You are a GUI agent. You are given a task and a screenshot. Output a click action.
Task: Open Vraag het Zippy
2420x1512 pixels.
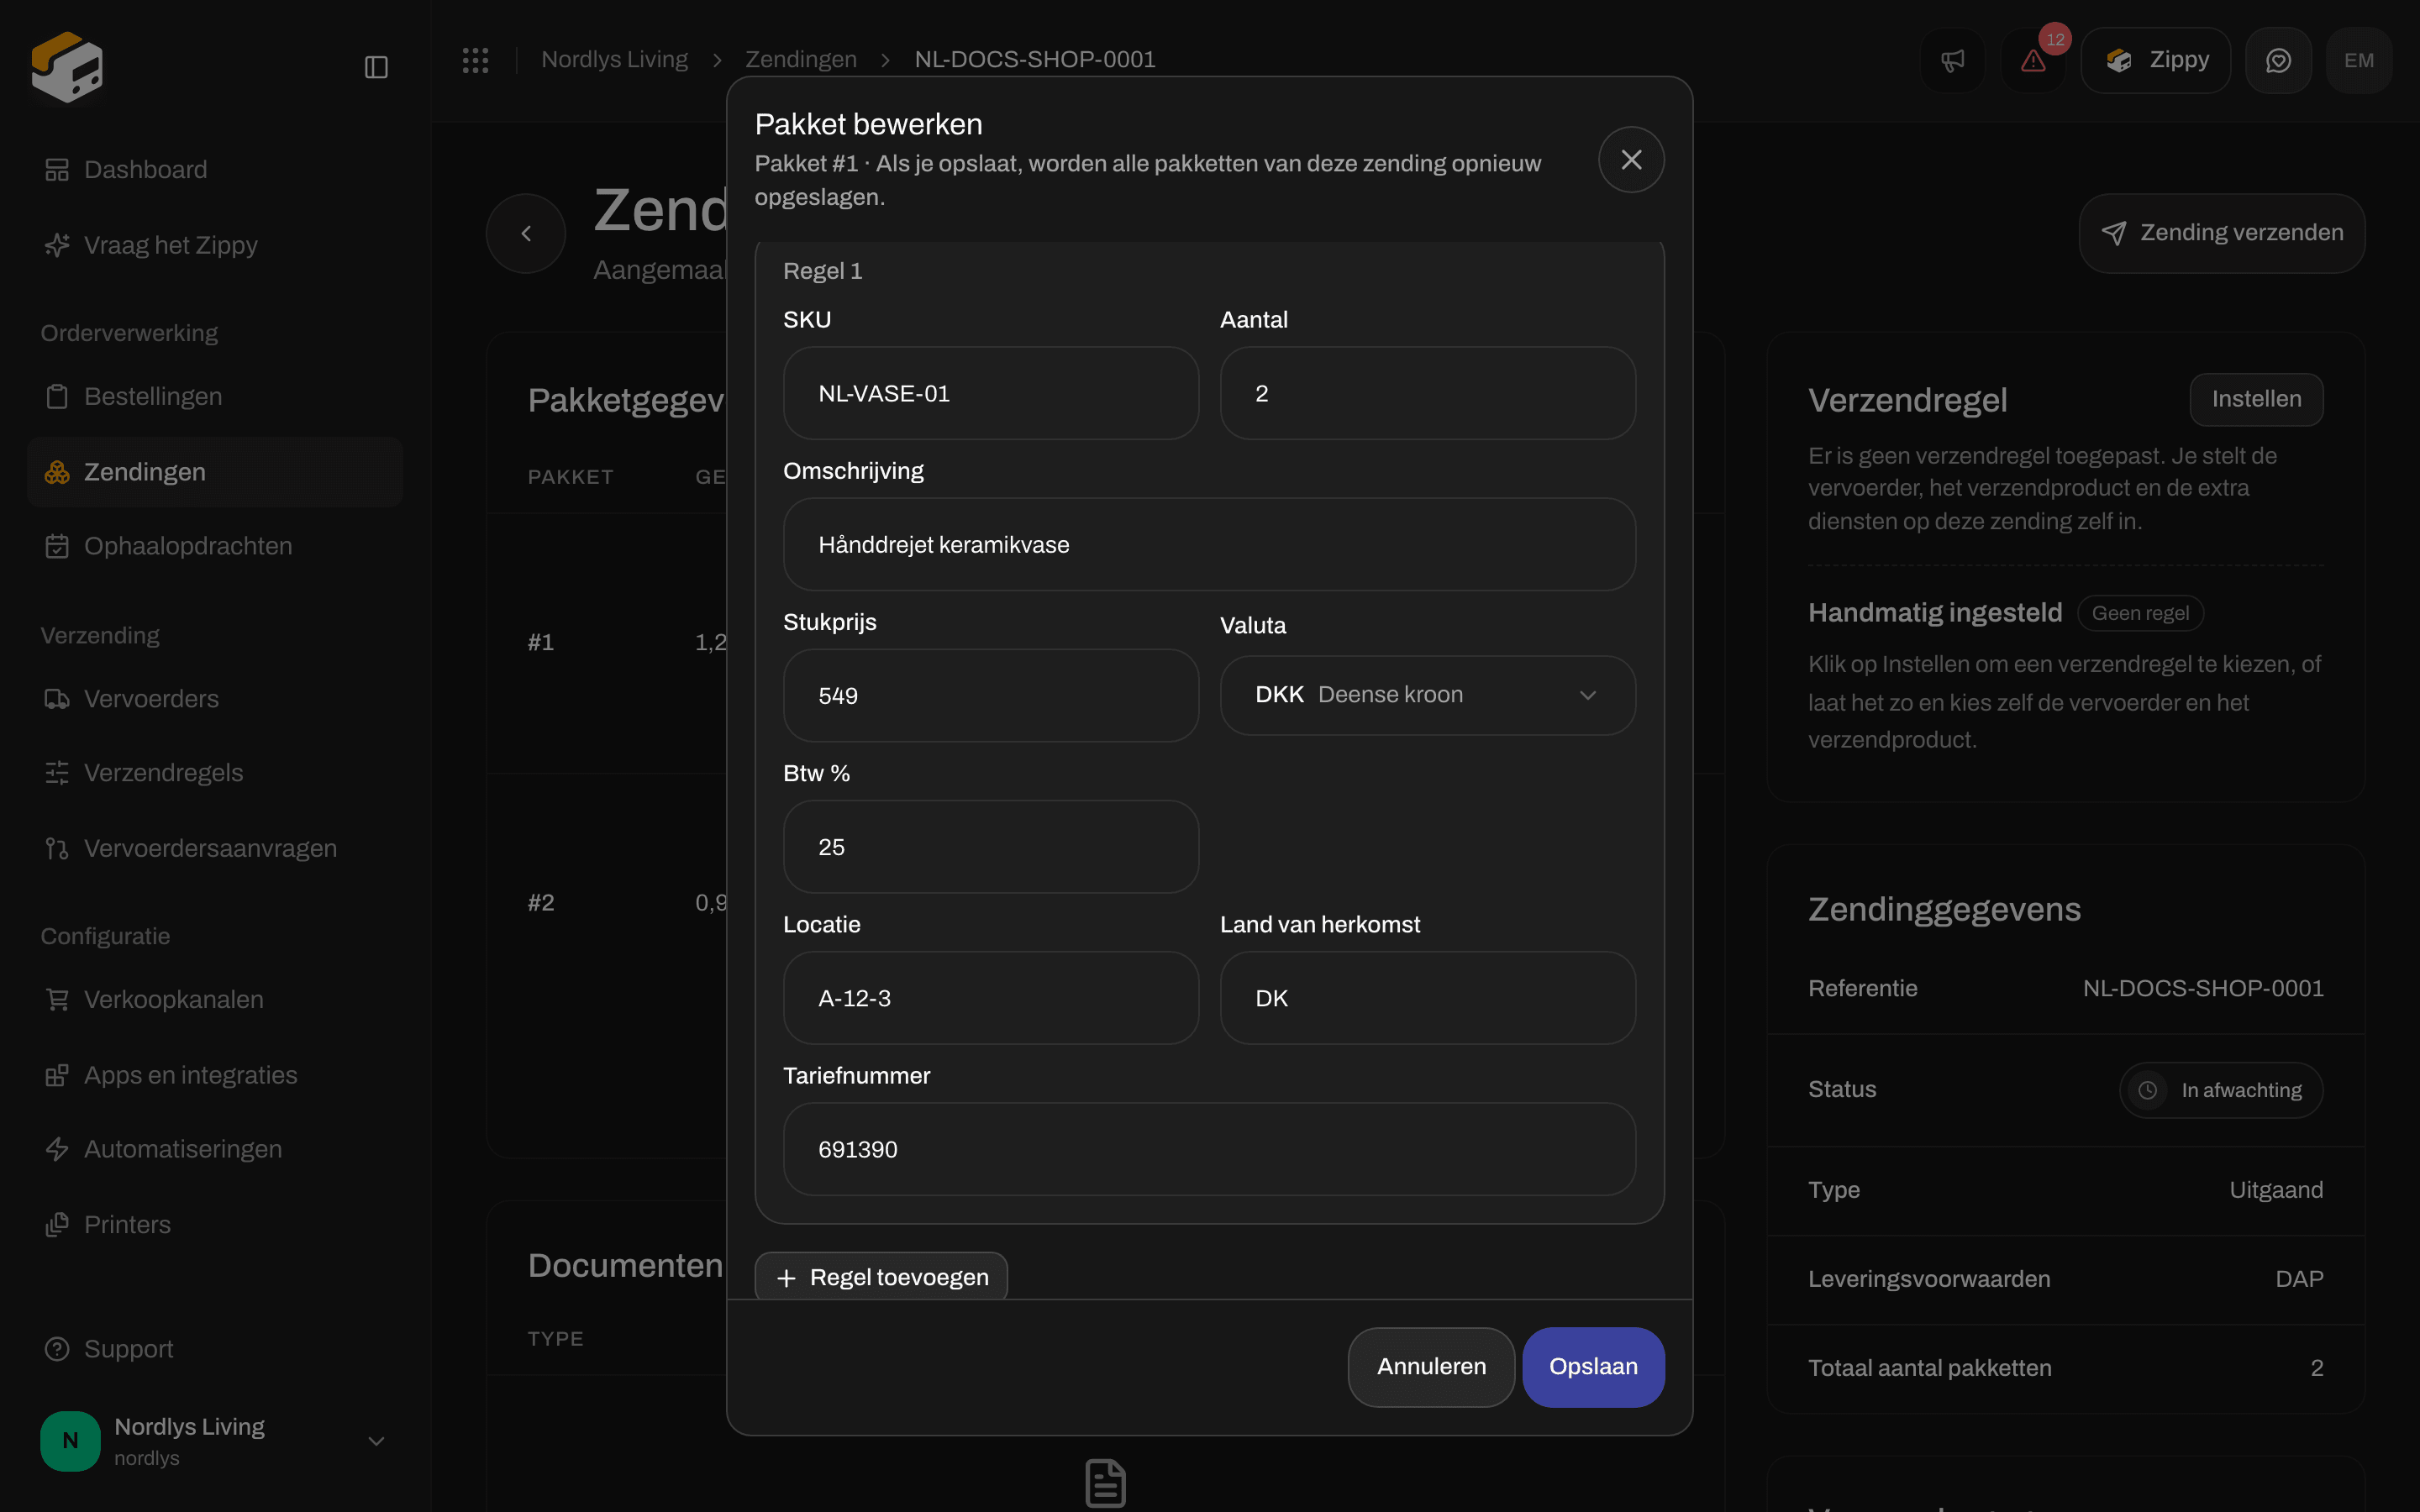215,245
